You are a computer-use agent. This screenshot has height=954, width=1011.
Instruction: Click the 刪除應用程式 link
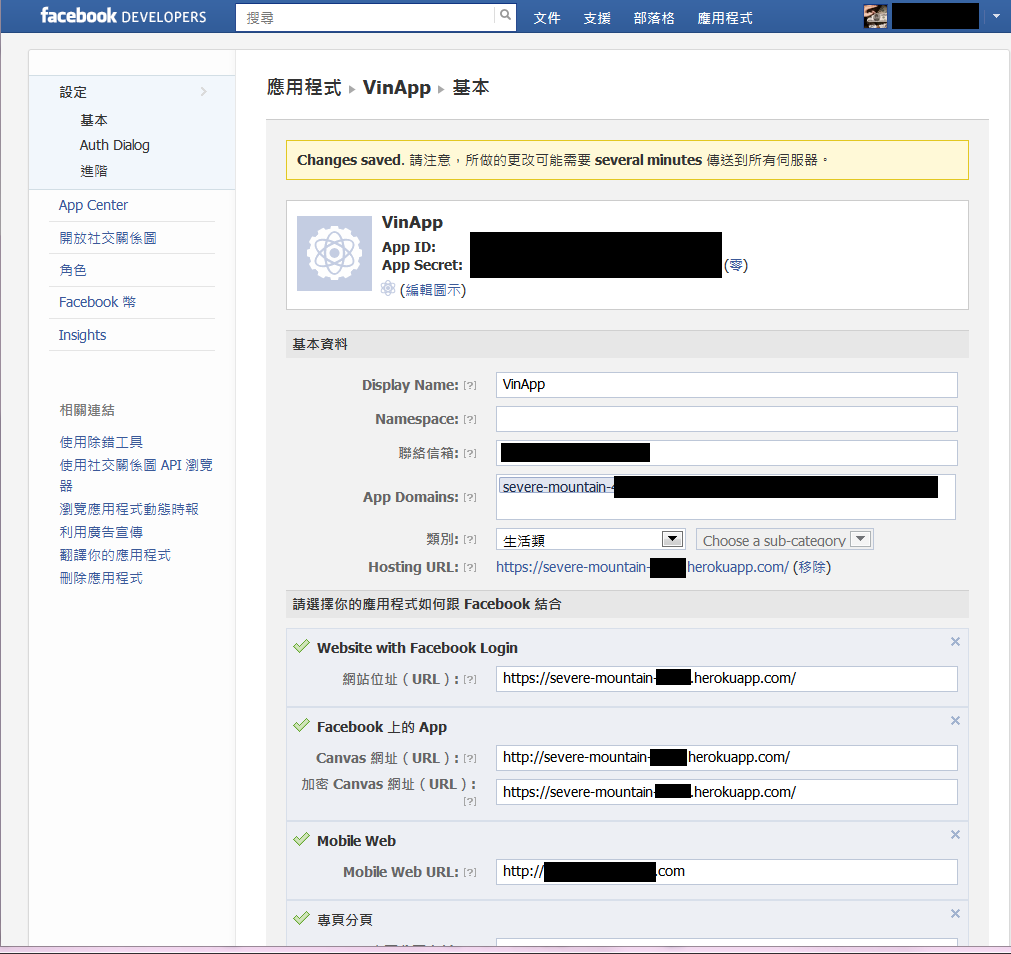pos(101,578)
